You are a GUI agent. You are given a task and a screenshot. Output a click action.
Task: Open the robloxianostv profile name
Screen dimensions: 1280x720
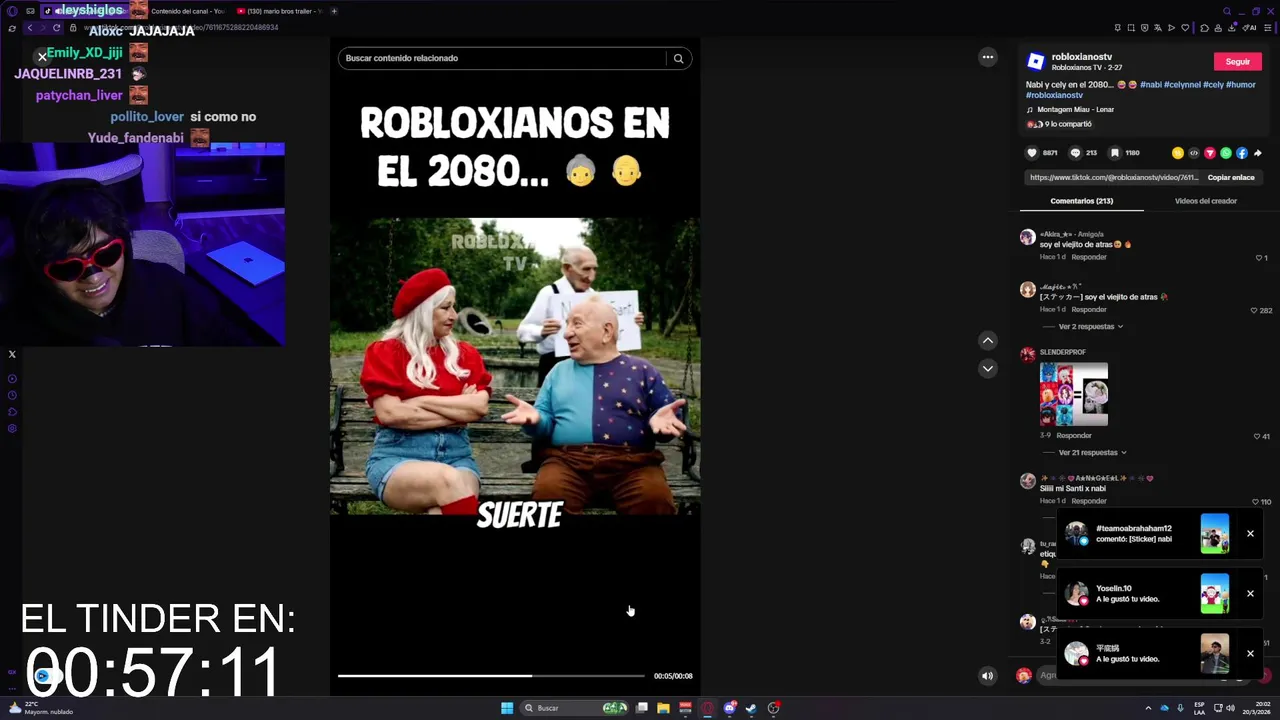pos(1082,57)
